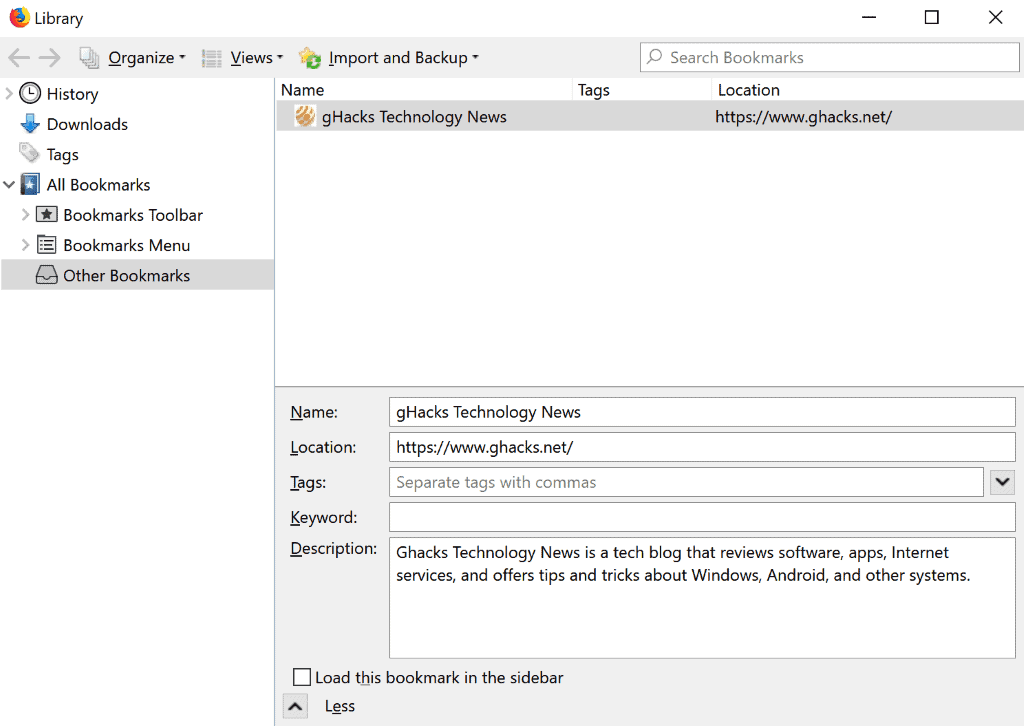Image resolution: width=1024 pixels, height=726 pixels.
Task: Click the Views list icon
Action: point(211,57)
